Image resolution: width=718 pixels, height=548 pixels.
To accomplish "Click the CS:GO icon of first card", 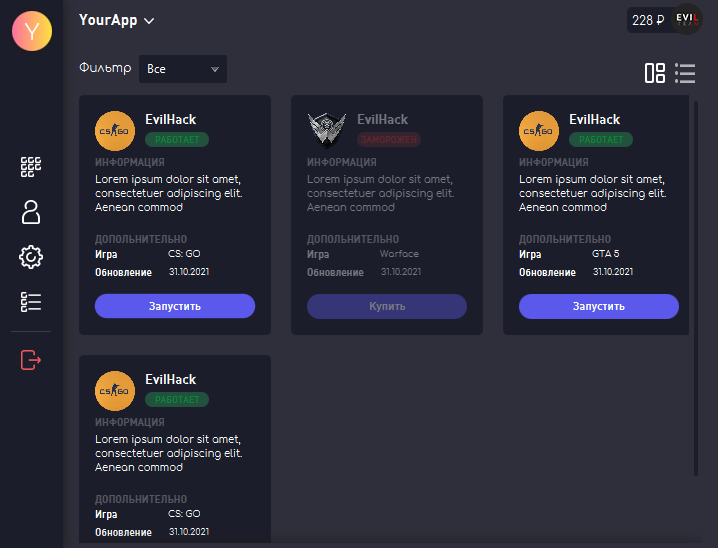I will 115,131.
